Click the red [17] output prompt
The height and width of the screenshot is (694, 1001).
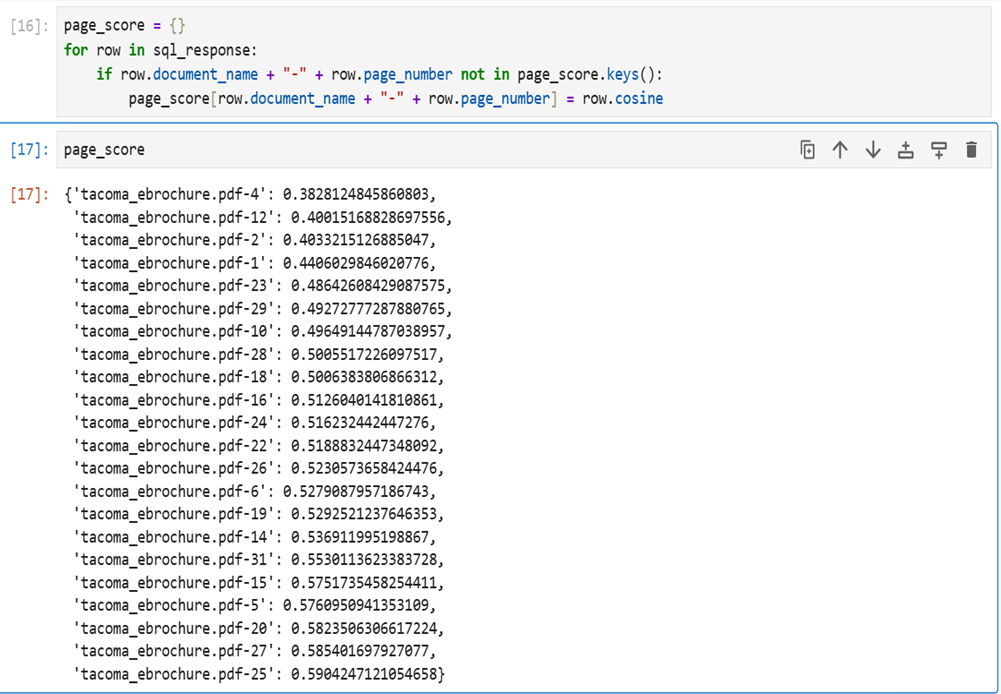coord(28,194)
